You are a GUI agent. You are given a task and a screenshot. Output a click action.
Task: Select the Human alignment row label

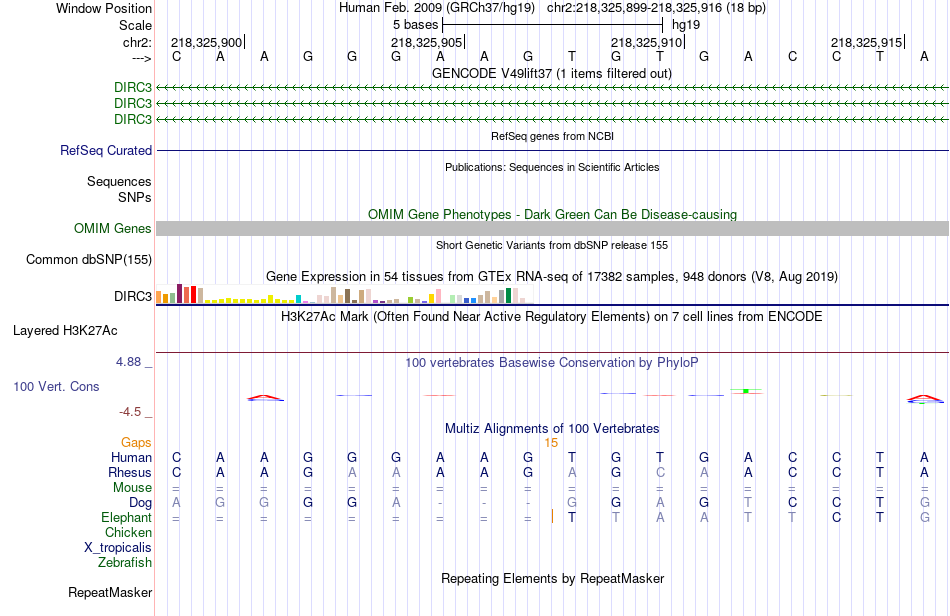click(131, 457)
